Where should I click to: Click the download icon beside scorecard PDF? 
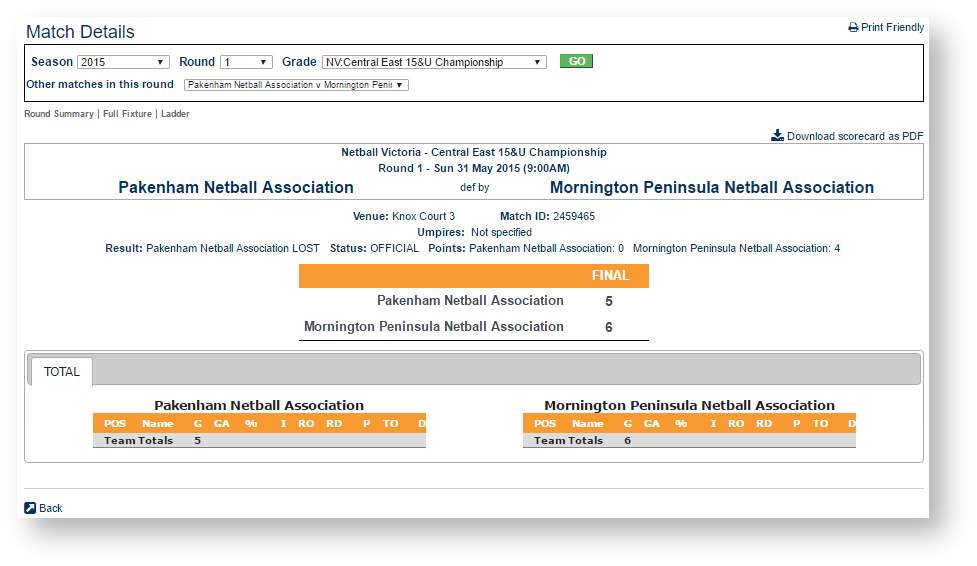click(x=778, y=135)
